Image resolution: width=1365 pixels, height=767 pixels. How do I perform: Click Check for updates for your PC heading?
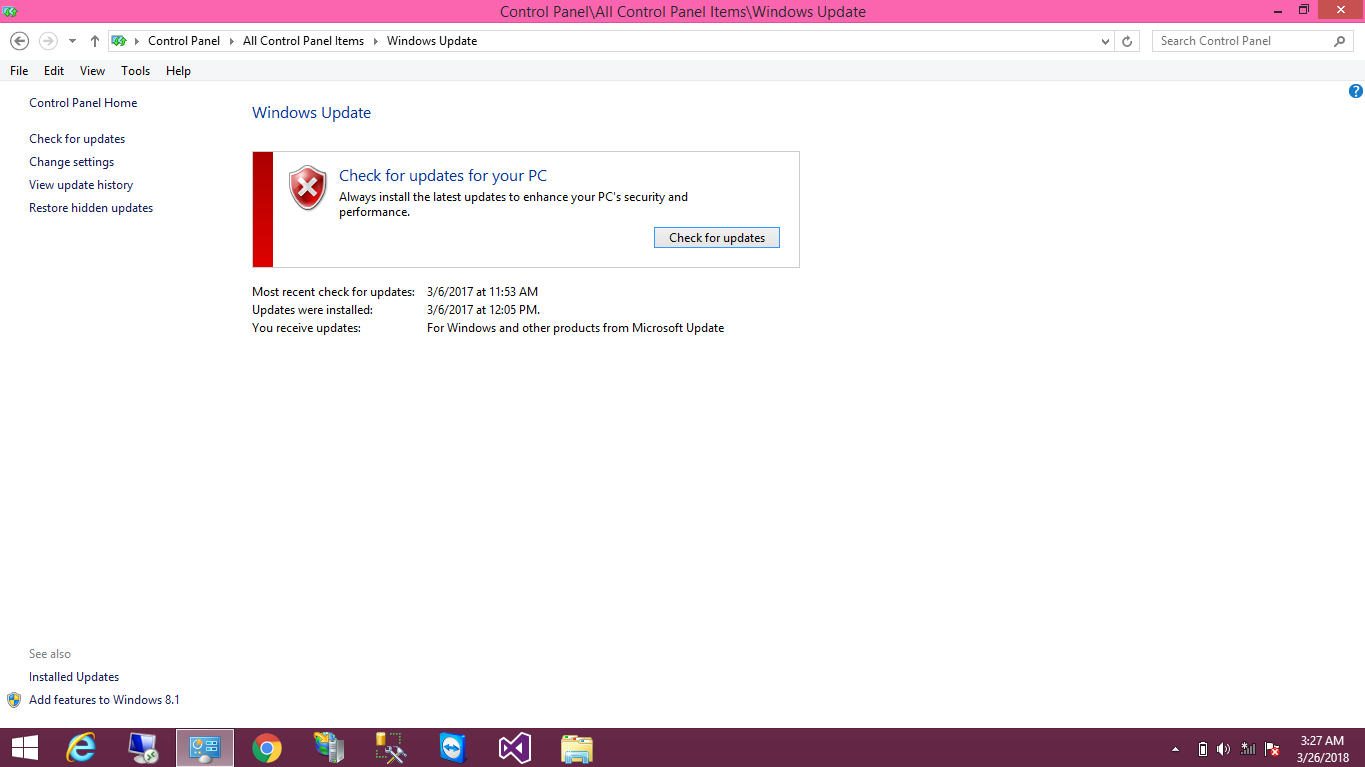click(443, 176)
